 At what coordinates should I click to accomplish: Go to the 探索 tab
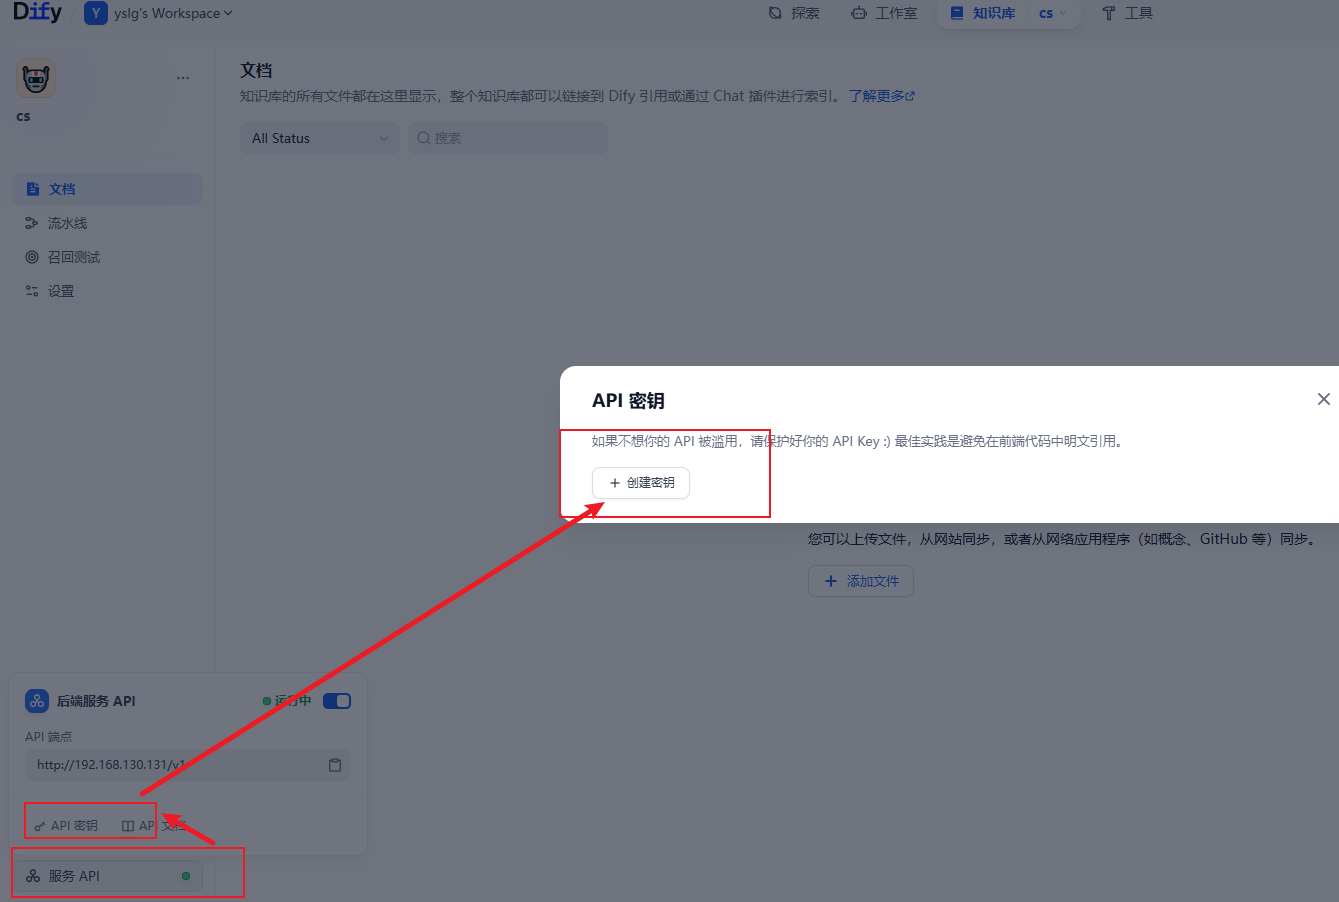794,14
